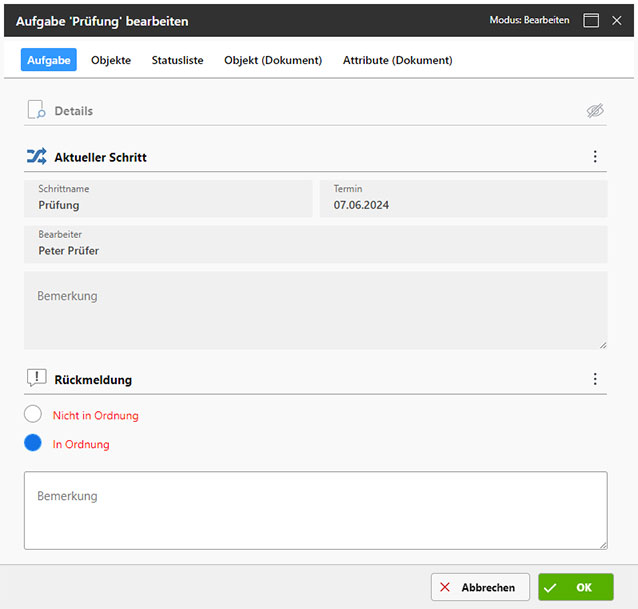Switch to the Objekte tab
The height and width of the screenshot is (609, 638).
point(111,60)
